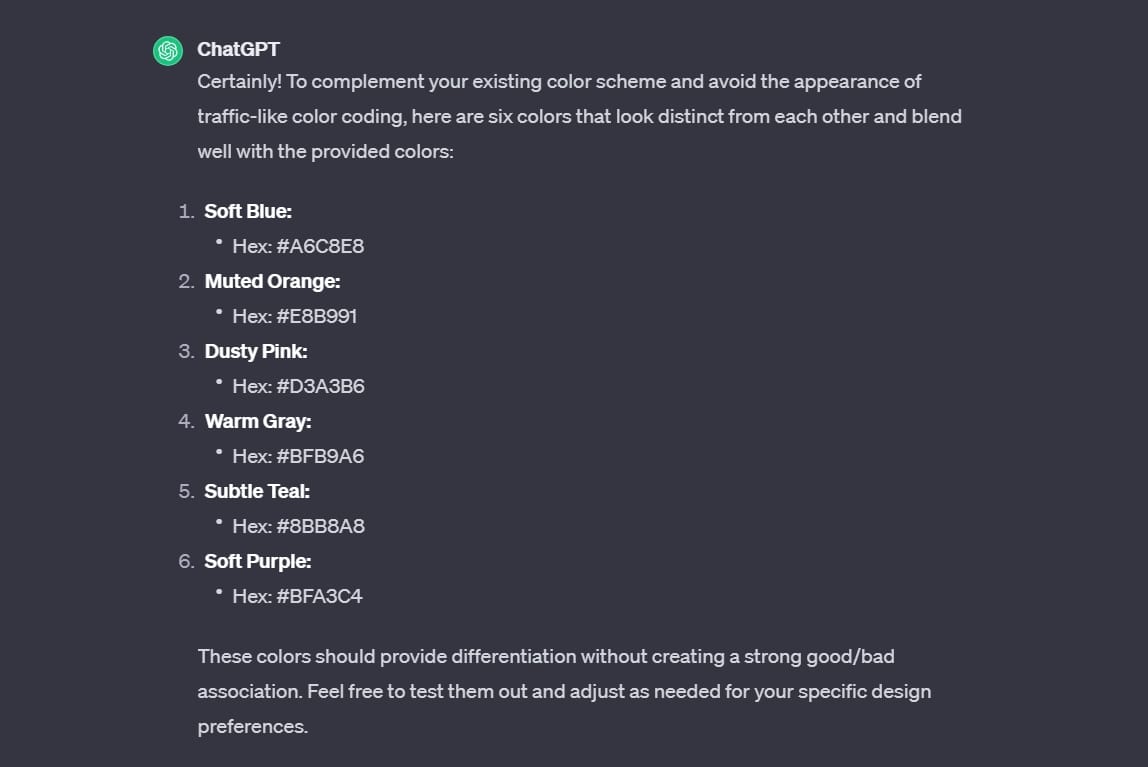The width and height of the screenshot is (1148, 767).
Task: Select the Muted Orange list heading
Action: tap(272, 281)
